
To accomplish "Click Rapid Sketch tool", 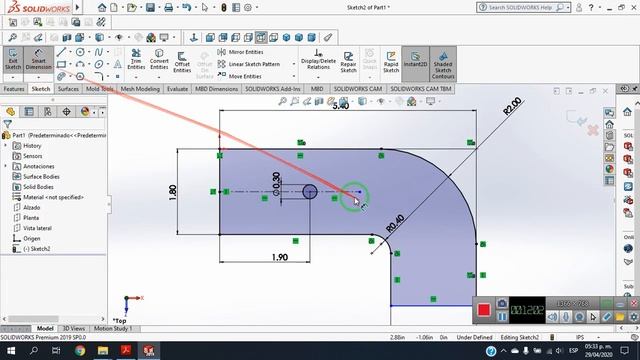I will pos(391,62).
